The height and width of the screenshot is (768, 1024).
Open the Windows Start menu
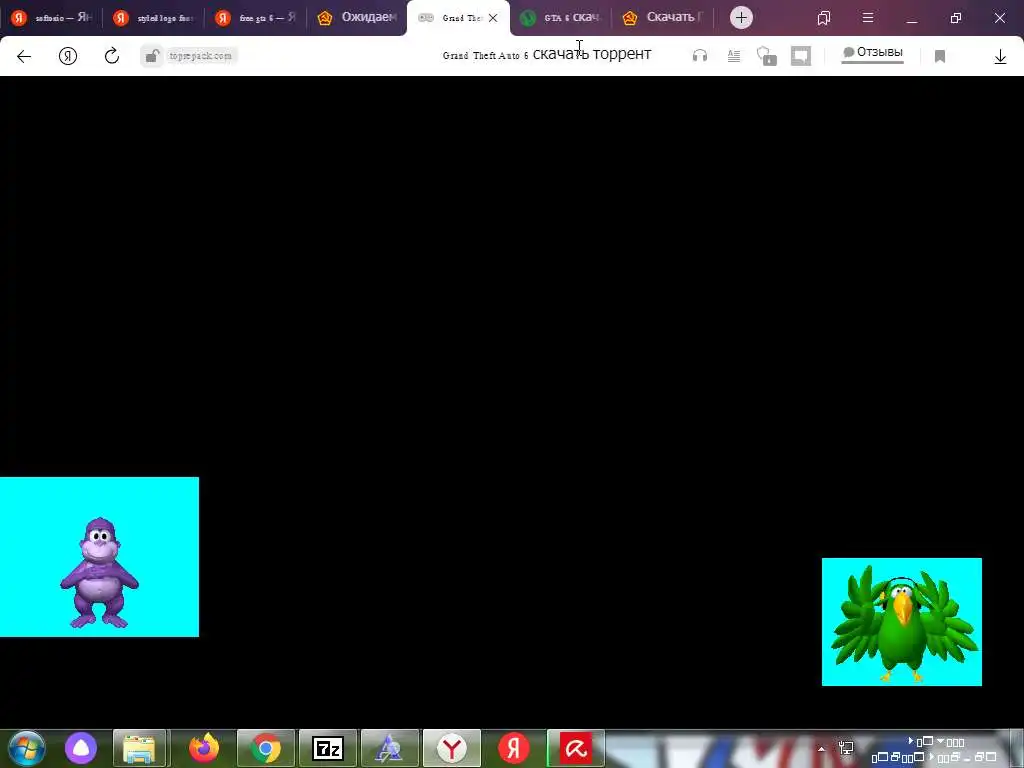pyautogui.click(x=27, y=748)
